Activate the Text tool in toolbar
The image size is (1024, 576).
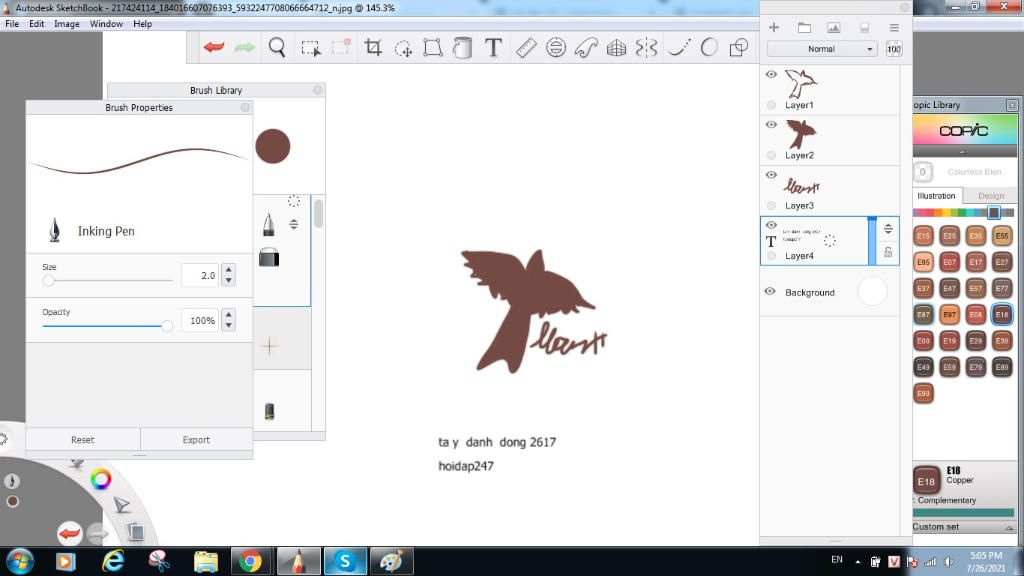[x=493, y=48]
